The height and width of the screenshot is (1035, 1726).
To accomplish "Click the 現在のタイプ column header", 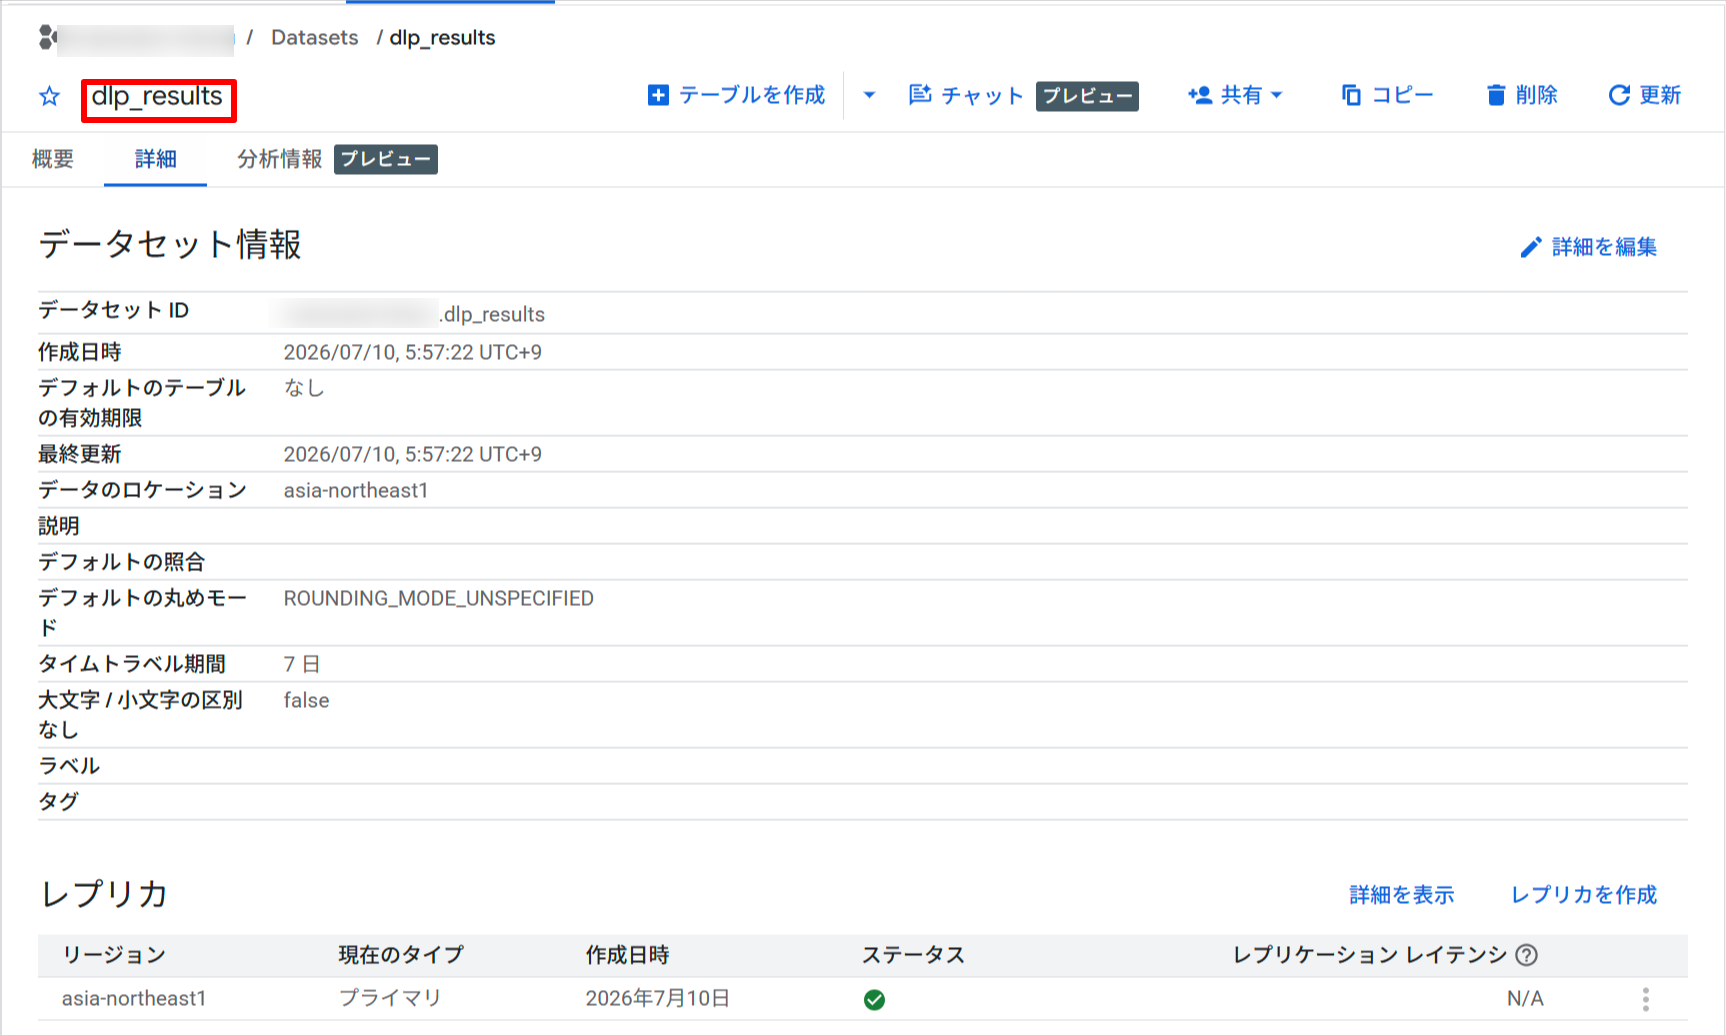I will pos(401,955).
